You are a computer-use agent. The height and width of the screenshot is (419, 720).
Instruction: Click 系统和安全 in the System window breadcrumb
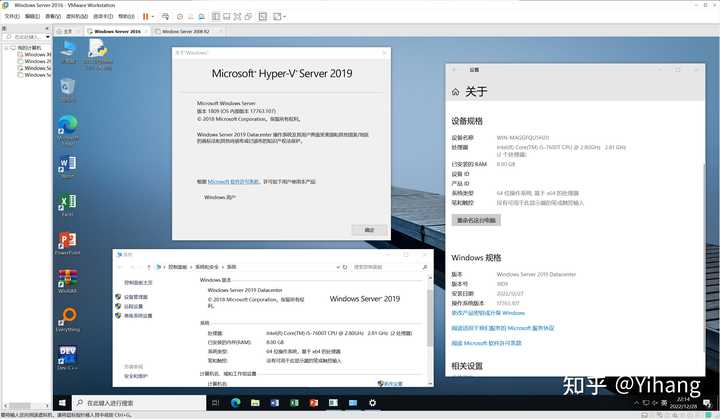pos(207,267)
